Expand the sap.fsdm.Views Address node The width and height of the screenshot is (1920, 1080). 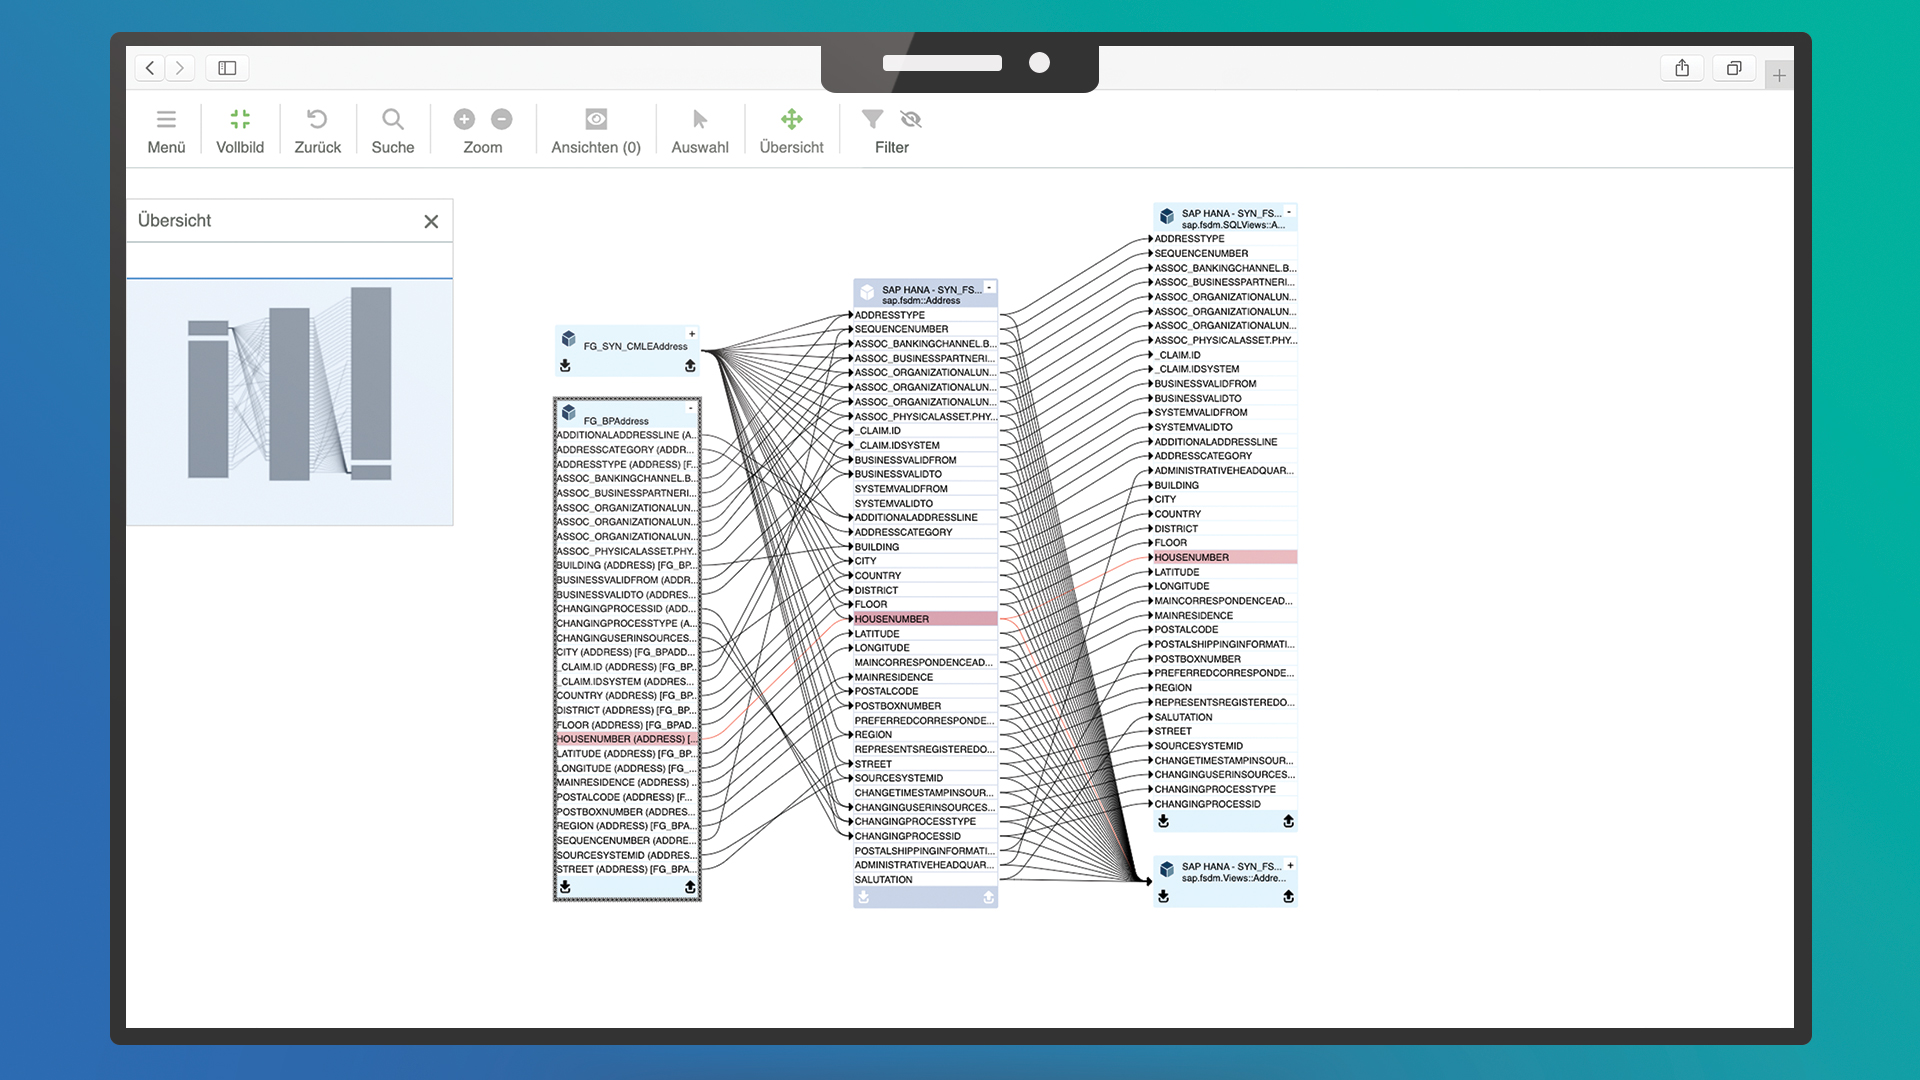coord(1290,865)
